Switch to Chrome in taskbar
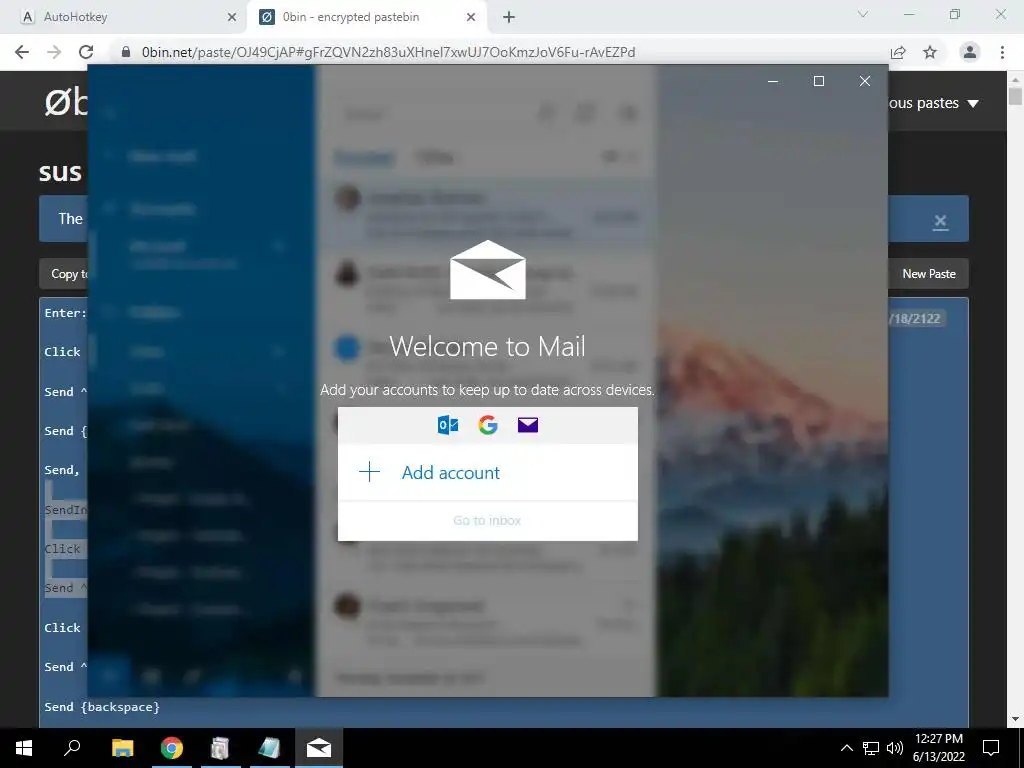The image size is (1024, 768). [x=172, y=748]
